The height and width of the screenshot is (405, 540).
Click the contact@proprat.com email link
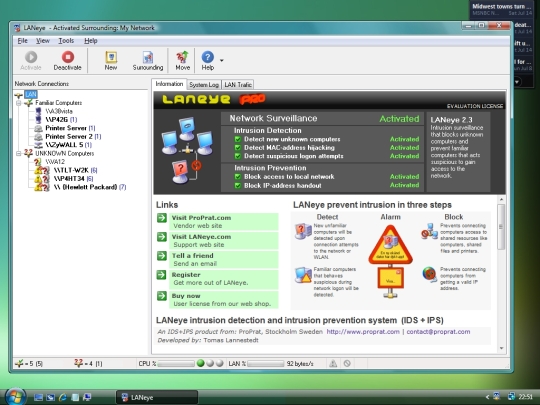438,332
